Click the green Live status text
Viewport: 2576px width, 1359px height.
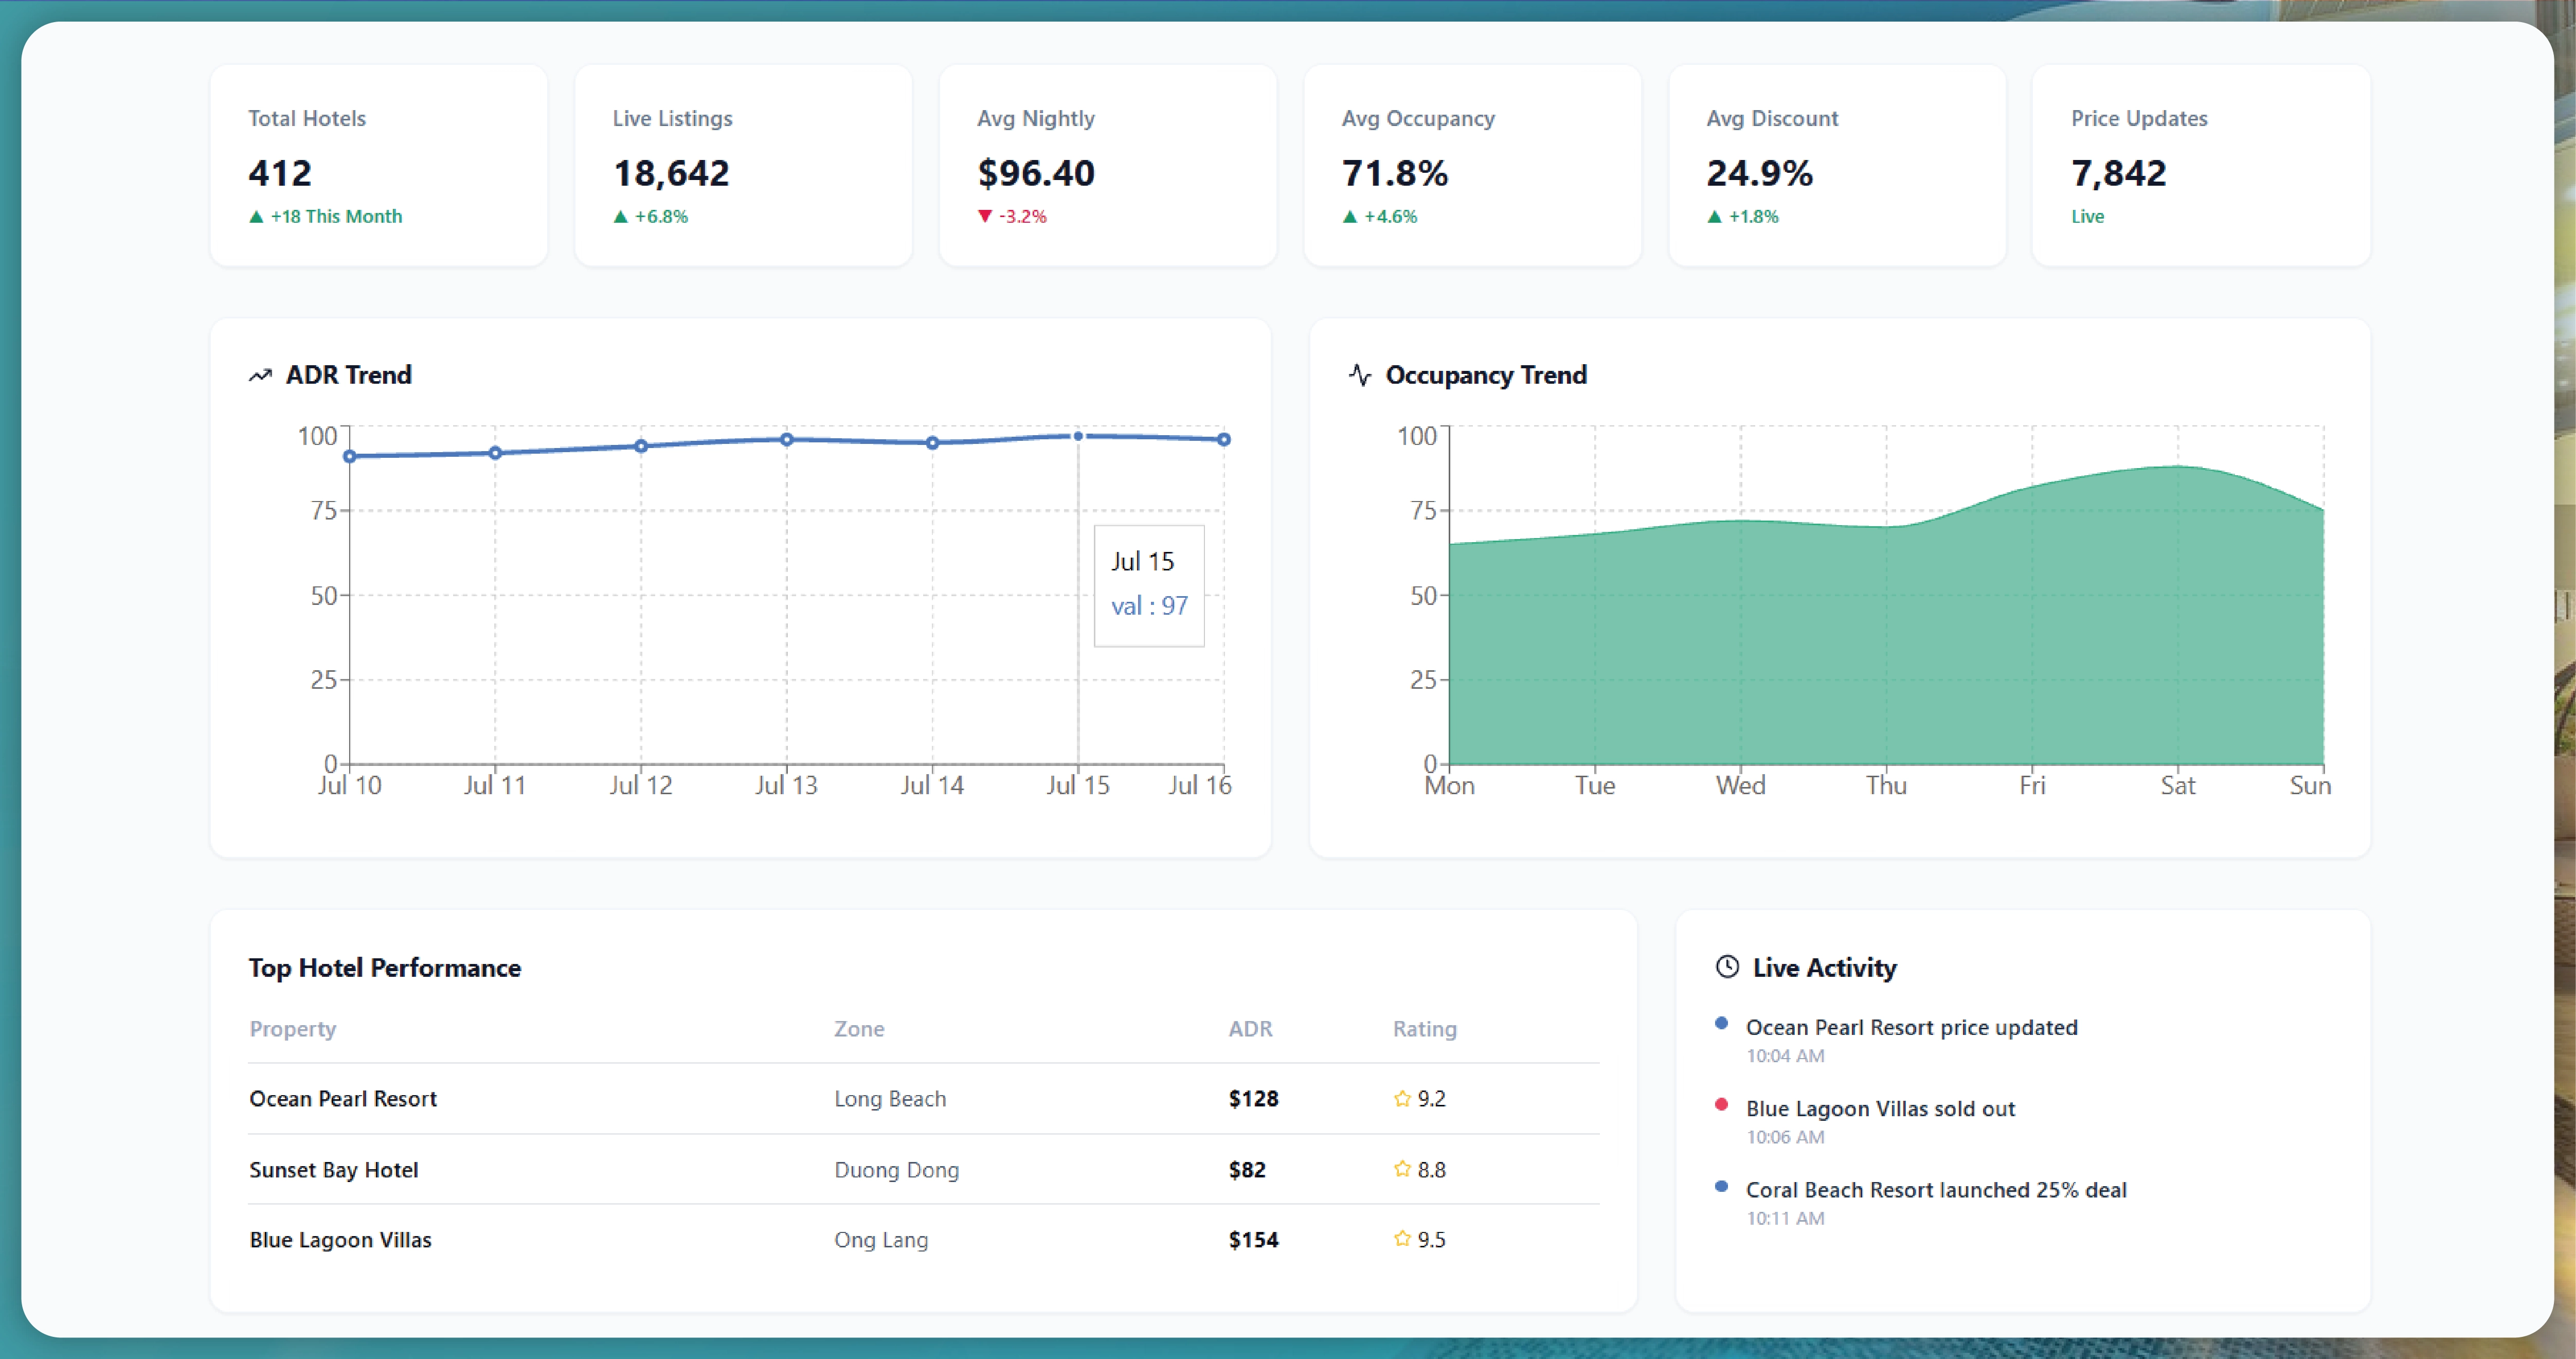point(2087,216)
